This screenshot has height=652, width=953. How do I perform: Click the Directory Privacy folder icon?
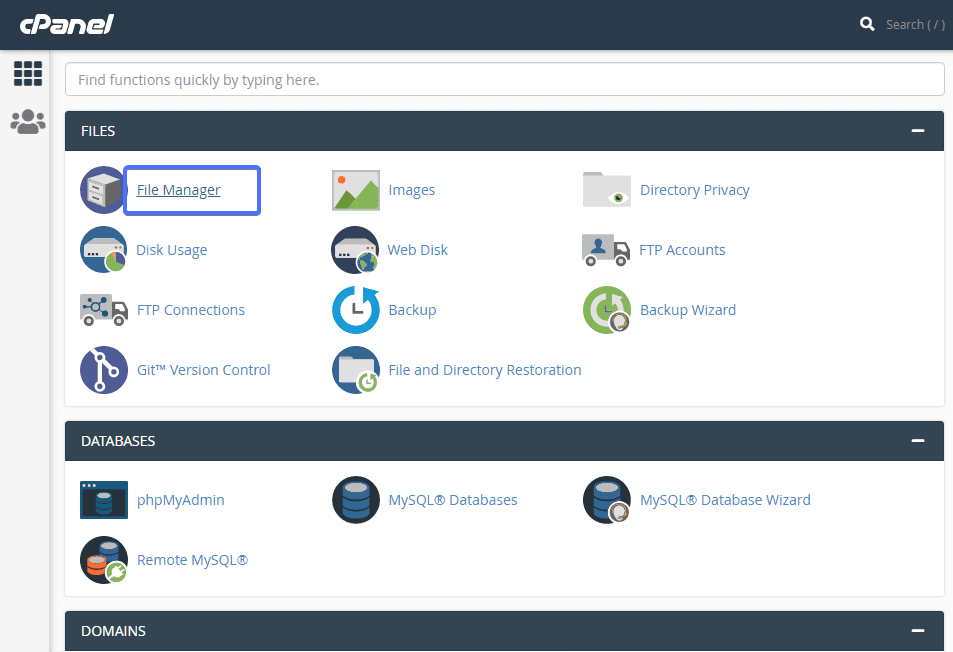(x=607, y=190)
